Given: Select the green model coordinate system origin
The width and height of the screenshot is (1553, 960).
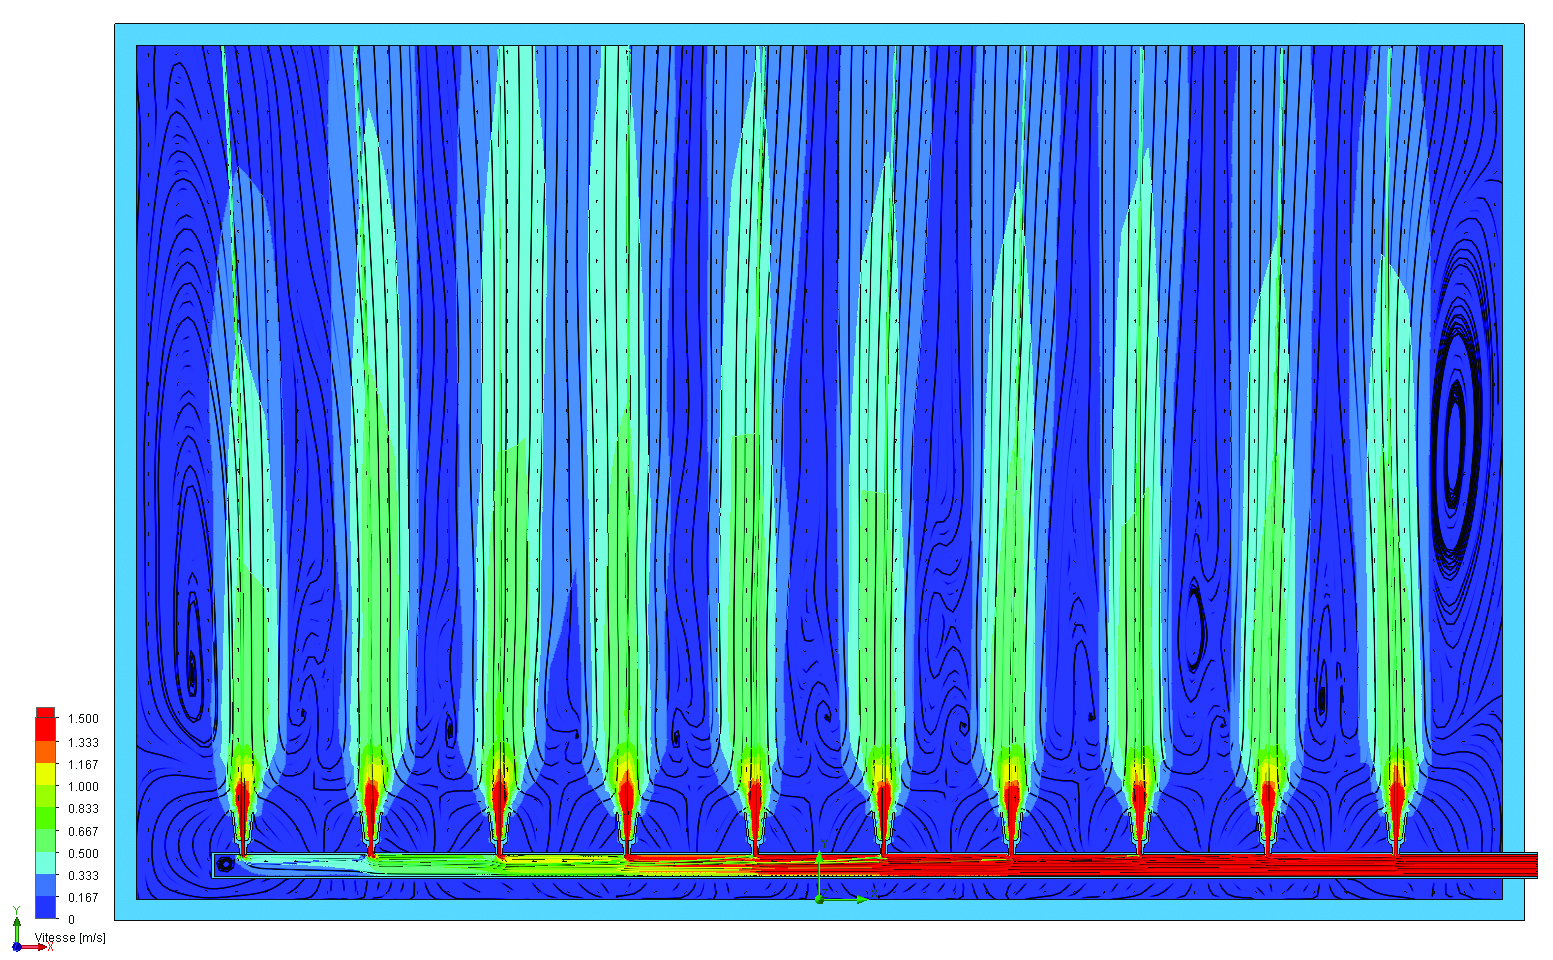Looking at the screenshot, I should pos(819,899).
